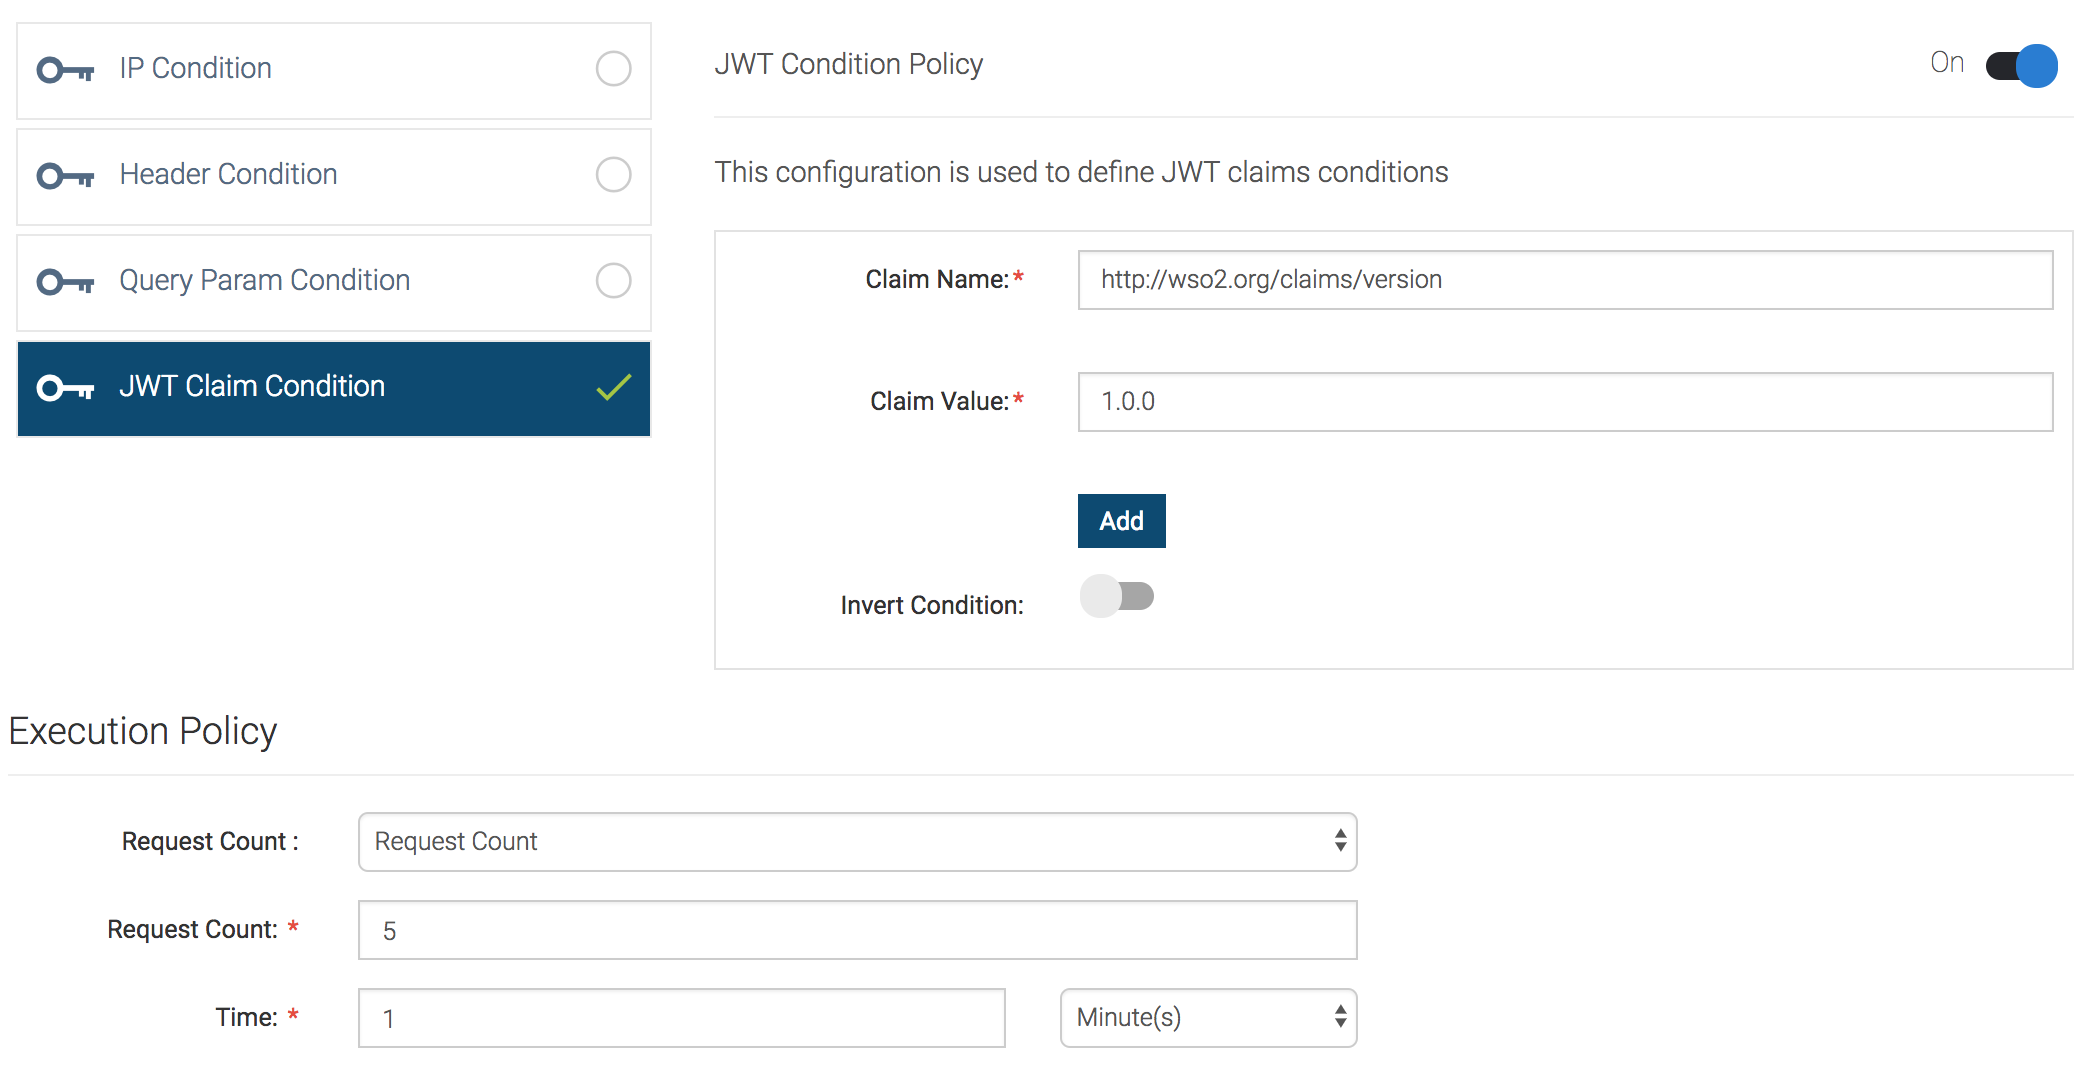The height and width of the screenshot is (1072, 2084).
Task: Select the JWT Claim Condition entry
Action: tap(300, 388)
